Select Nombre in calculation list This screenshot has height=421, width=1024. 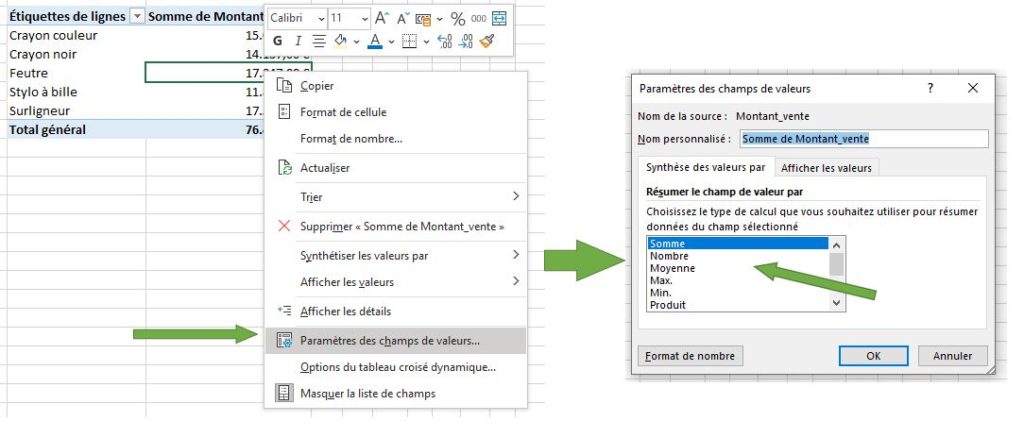coord(738,256)
